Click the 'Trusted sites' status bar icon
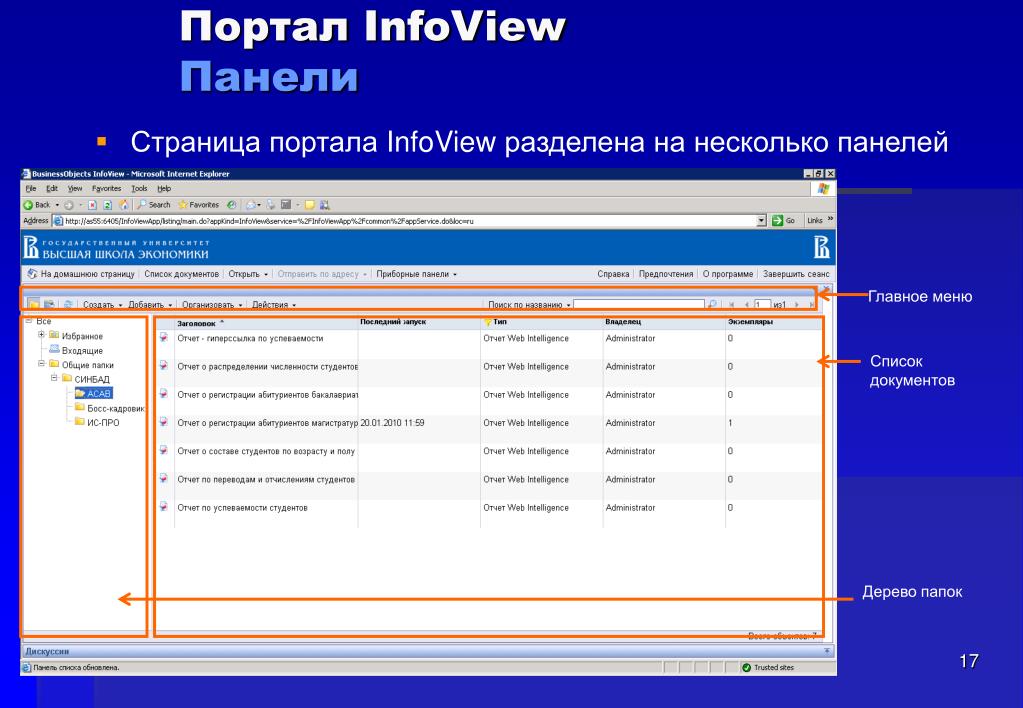The image size is (1023, 708). pyautogui.click(x=746, y=668)
